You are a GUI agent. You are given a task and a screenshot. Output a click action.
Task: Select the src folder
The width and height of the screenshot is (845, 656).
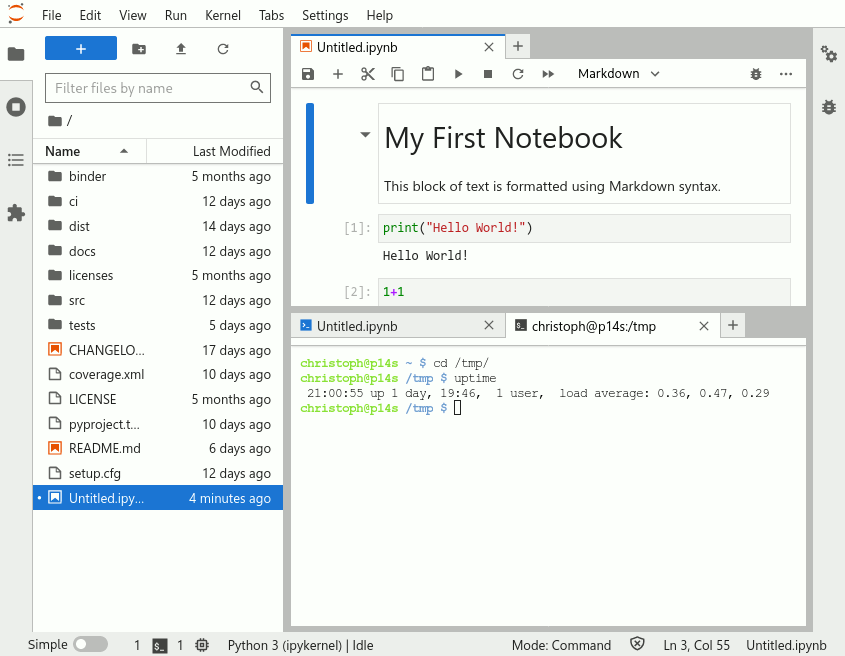(x=158, y=301)
